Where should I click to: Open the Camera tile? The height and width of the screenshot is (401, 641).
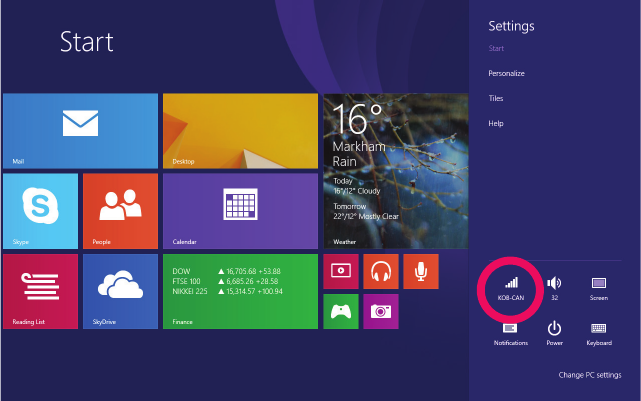pyautogui.click(x=381, y=311)
